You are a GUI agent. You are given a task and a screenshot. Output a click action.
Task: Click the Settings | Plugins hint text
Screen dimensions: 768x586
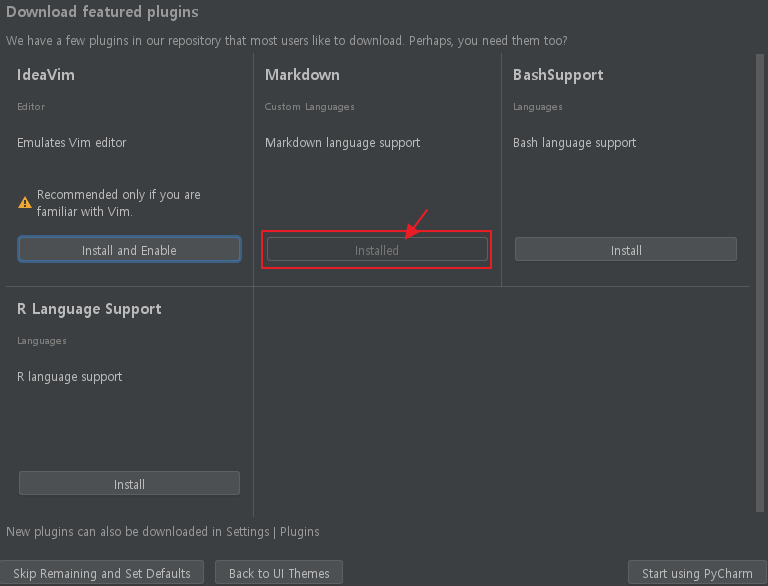(x=163, y=532)
